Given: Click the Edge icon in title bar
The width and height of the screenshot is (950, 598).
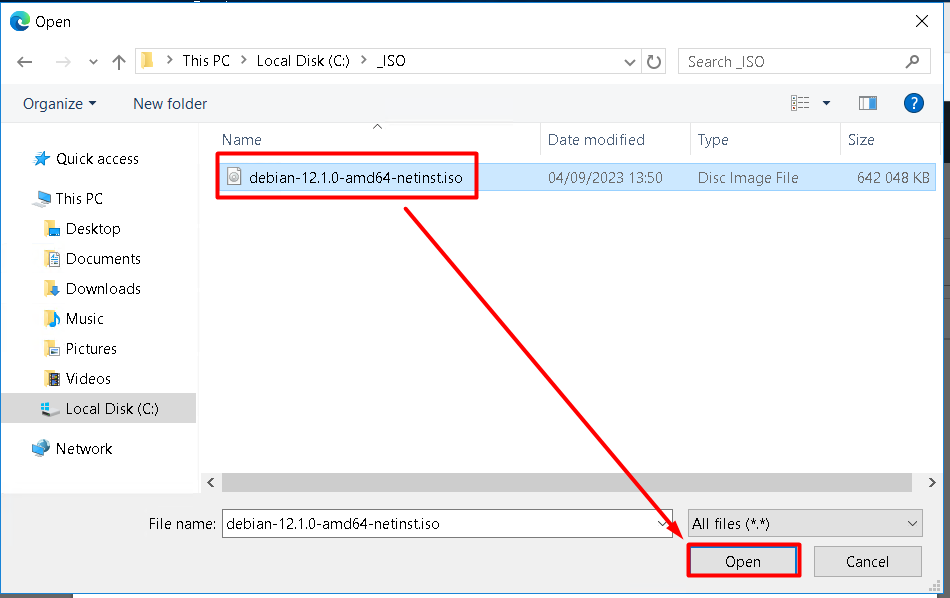Looking at the screenshot, I should point(20,21).
